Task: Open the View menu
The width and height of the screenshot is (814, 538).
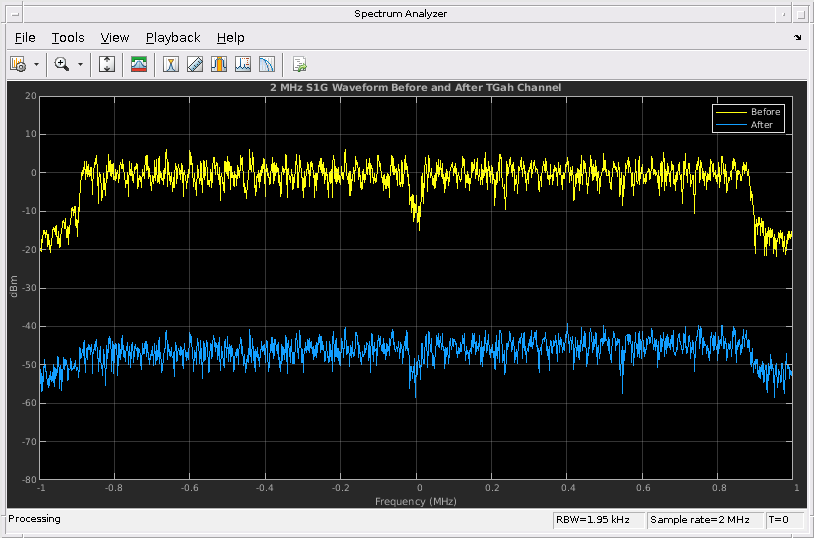Action: click(115, 38)
